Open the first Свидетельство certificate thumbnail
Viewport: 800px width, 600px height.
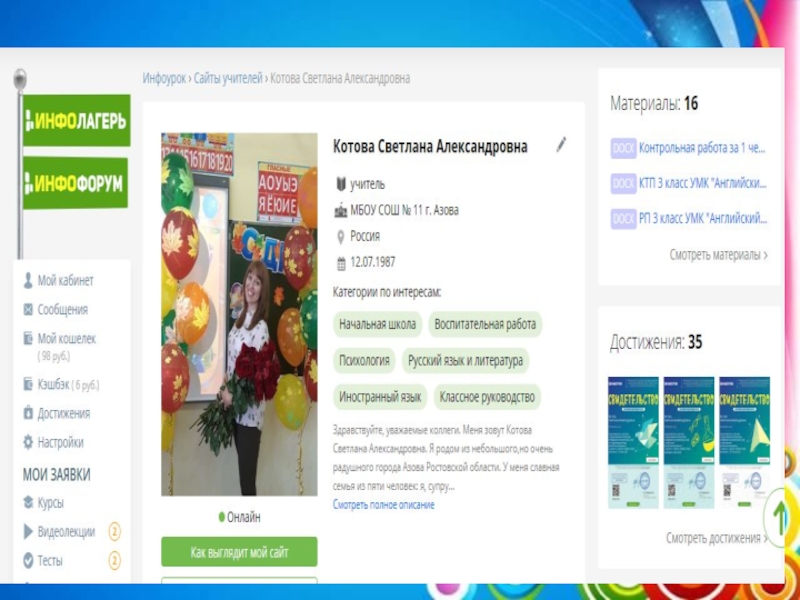(633, 442)
